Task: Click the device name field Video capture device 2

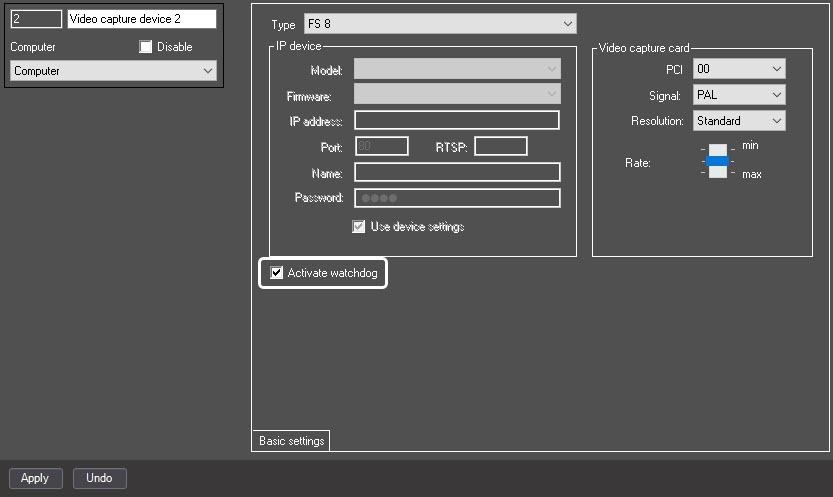Action: pyautogui.click(x=142, y=19)
